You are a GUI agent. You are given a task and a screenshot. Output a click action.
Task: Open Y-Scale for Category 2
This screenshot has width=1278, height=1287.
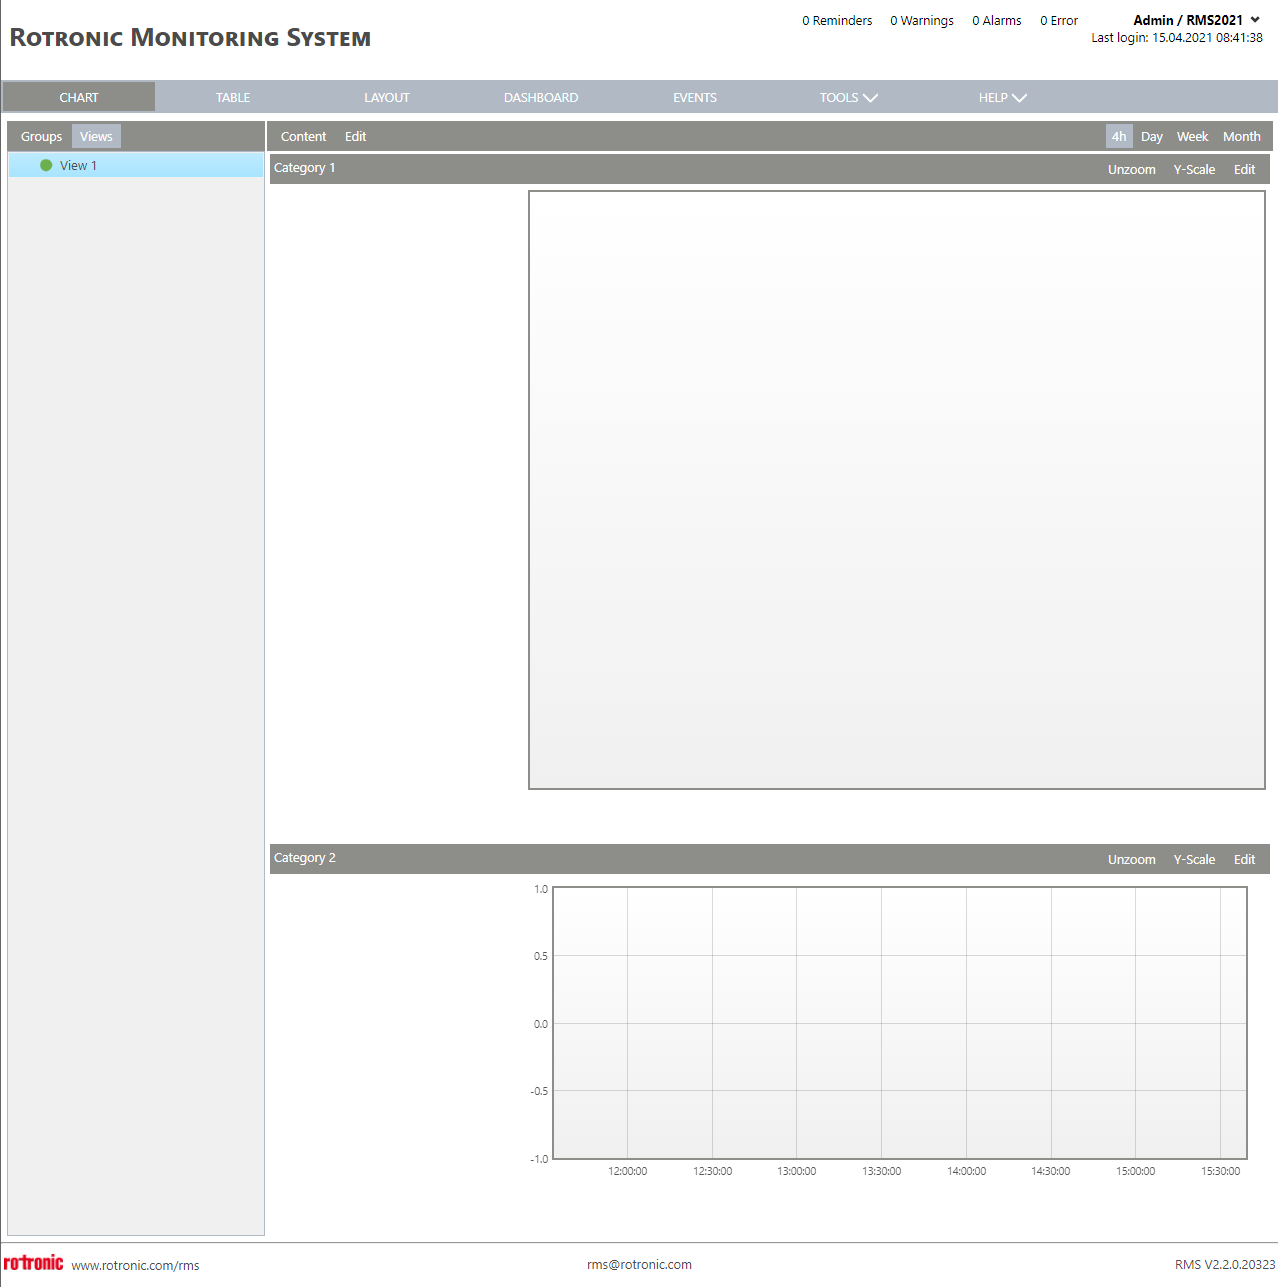tap(1195, 859)
